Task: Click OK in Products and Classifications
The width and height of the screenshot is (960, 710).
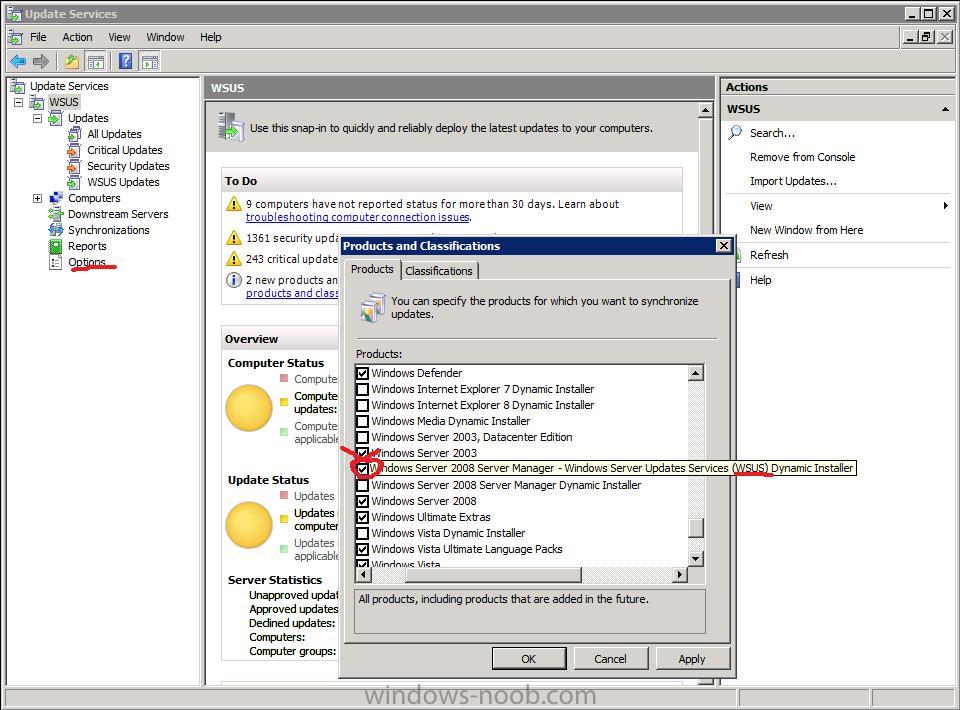Action: click(x=529, y=659)
